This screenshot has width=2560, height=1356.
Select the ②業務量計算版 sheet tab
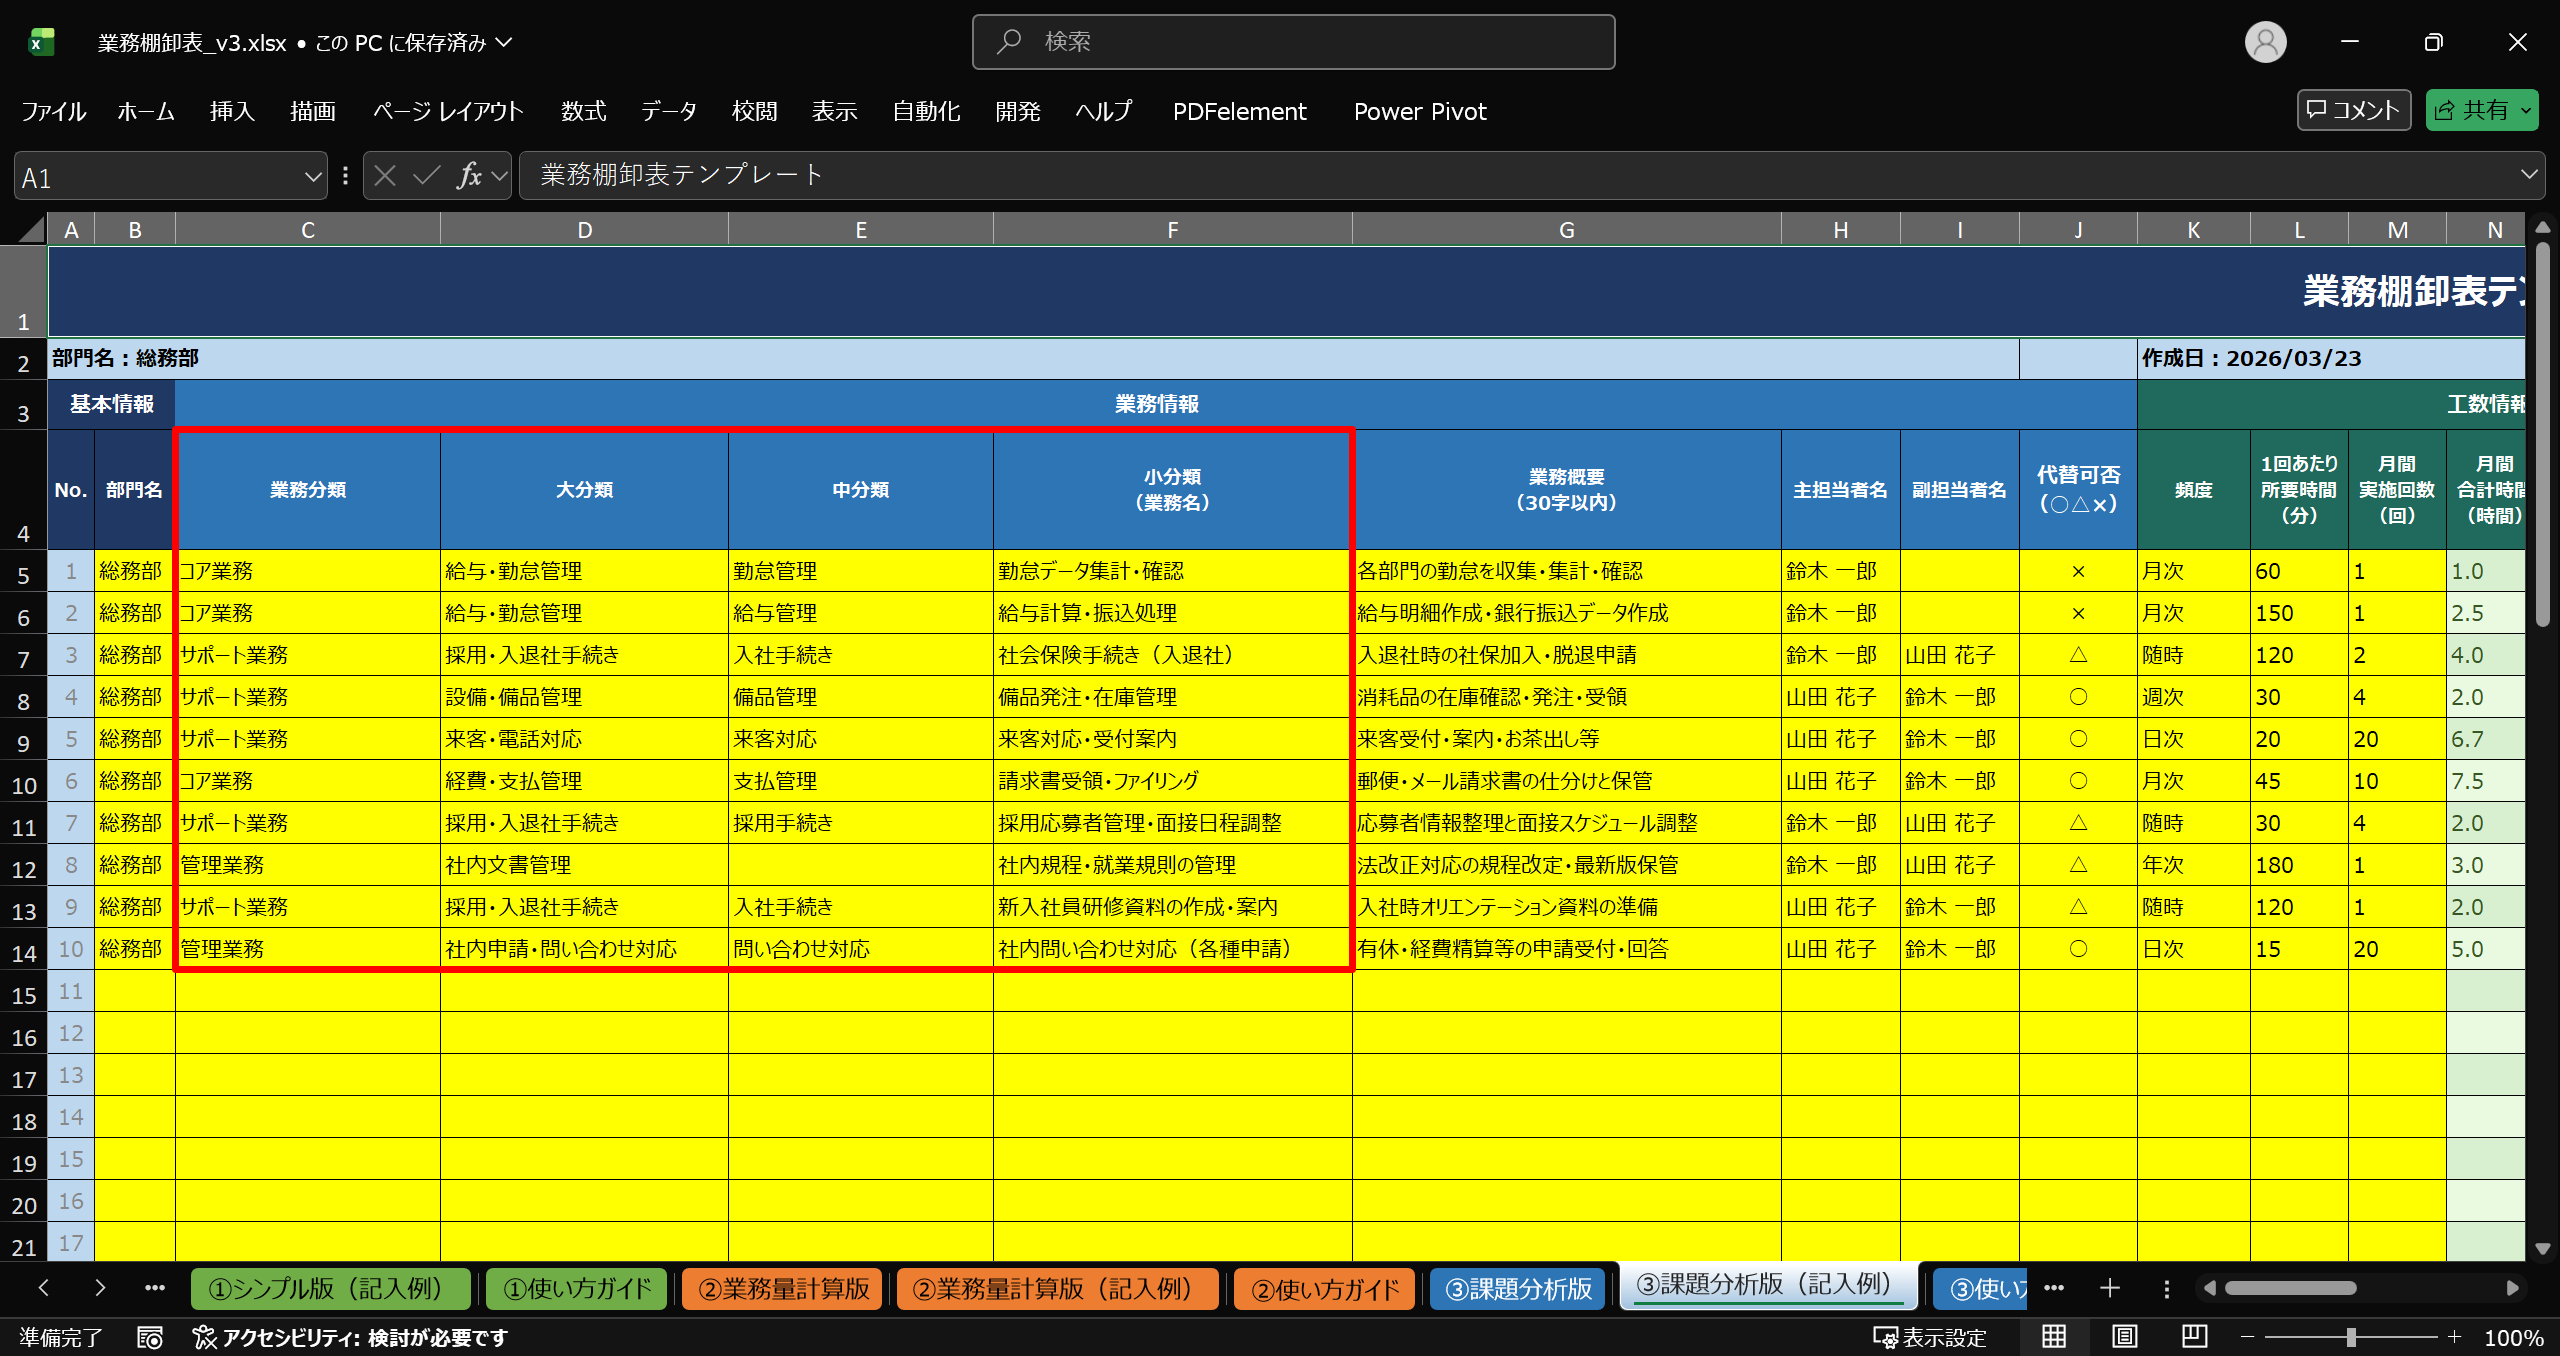click(784, 1288)
